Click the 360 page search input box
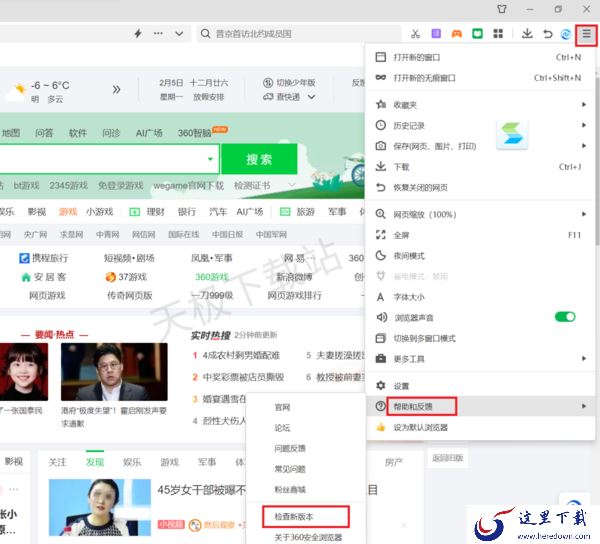 (109, 159)
